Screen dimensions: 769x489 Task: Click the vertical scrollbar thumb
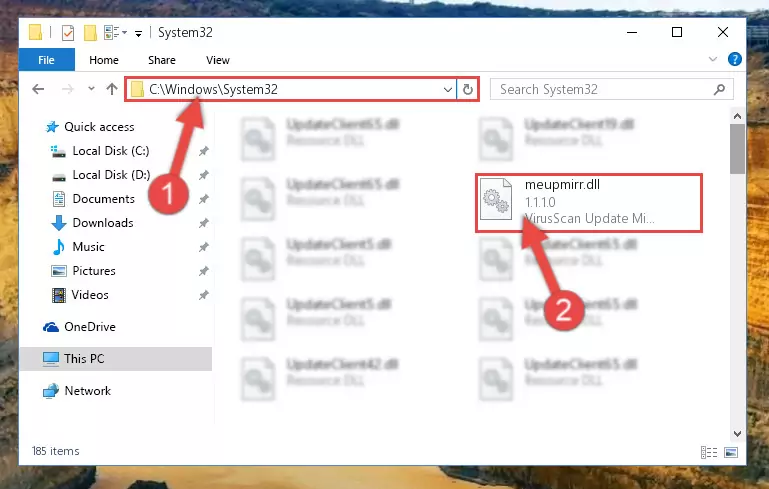point(737,149)
